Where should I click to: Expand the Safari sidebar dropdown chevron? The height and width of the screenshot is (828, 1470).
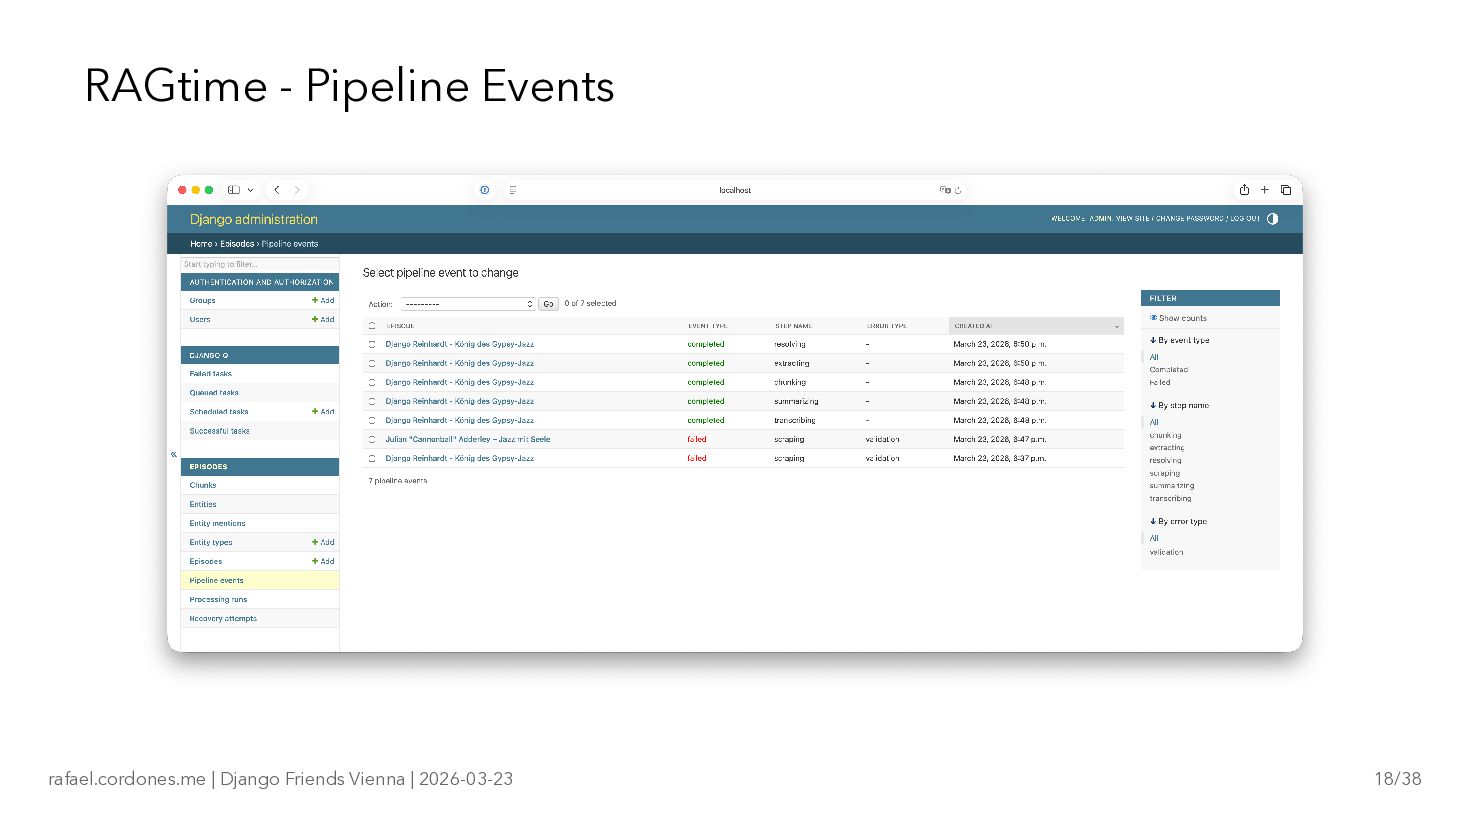[x=251, y=190]
